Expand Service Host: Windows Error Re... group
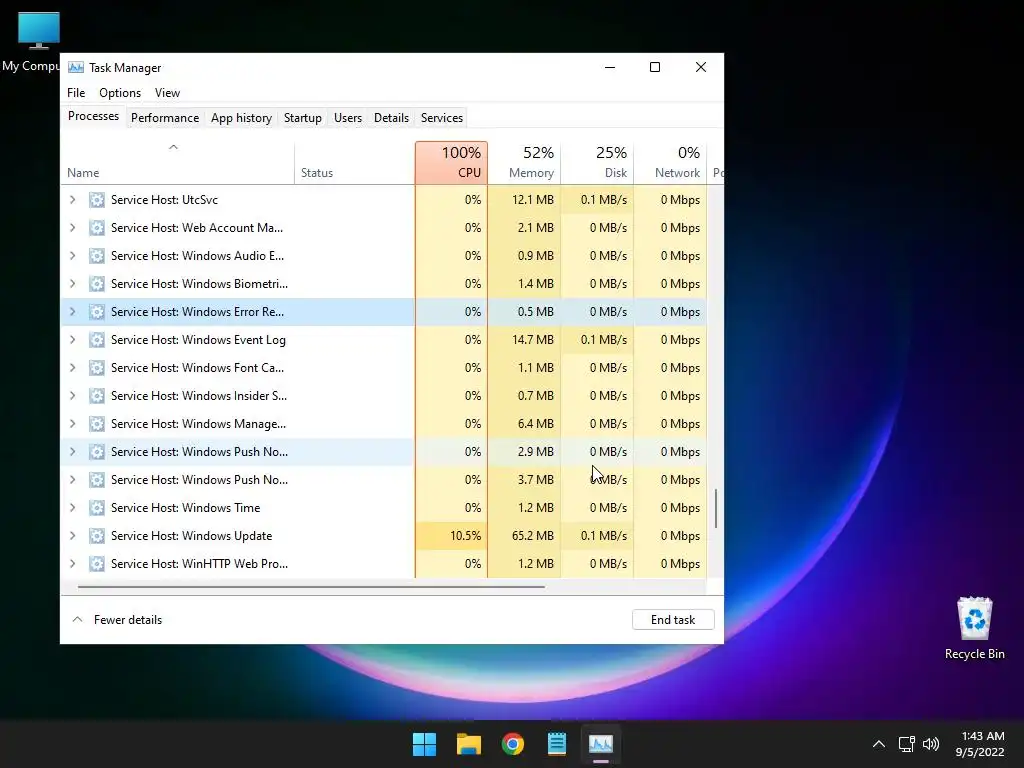This screenshot has width=1024, height=768. [72, 312]
